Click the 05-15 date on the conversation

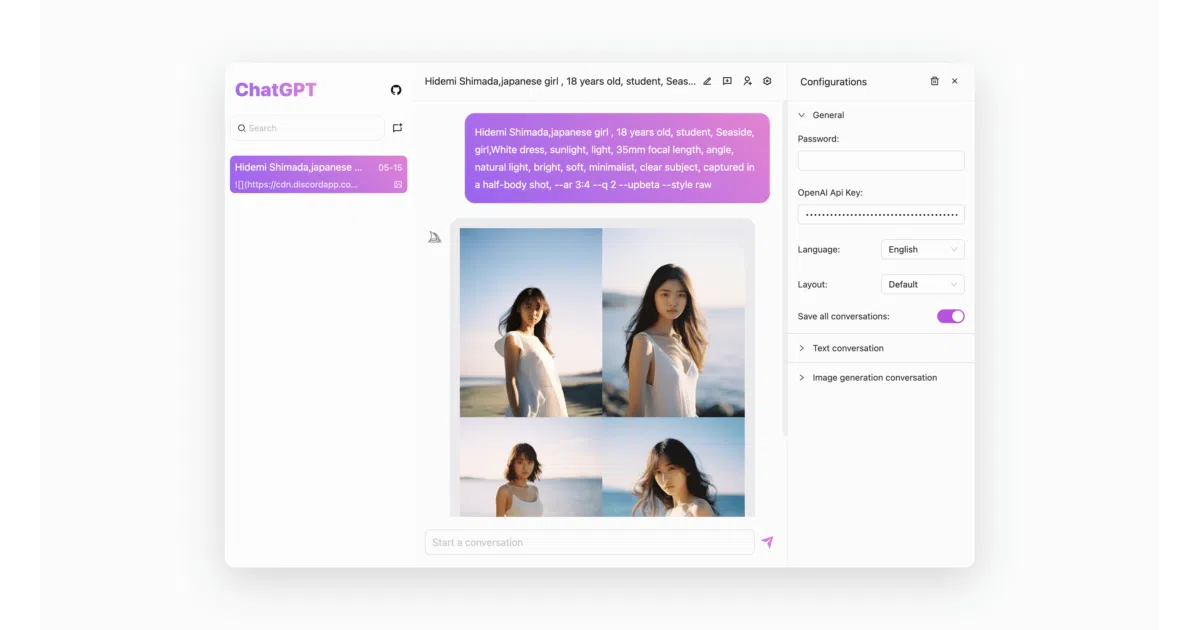[x=390, y=167]
